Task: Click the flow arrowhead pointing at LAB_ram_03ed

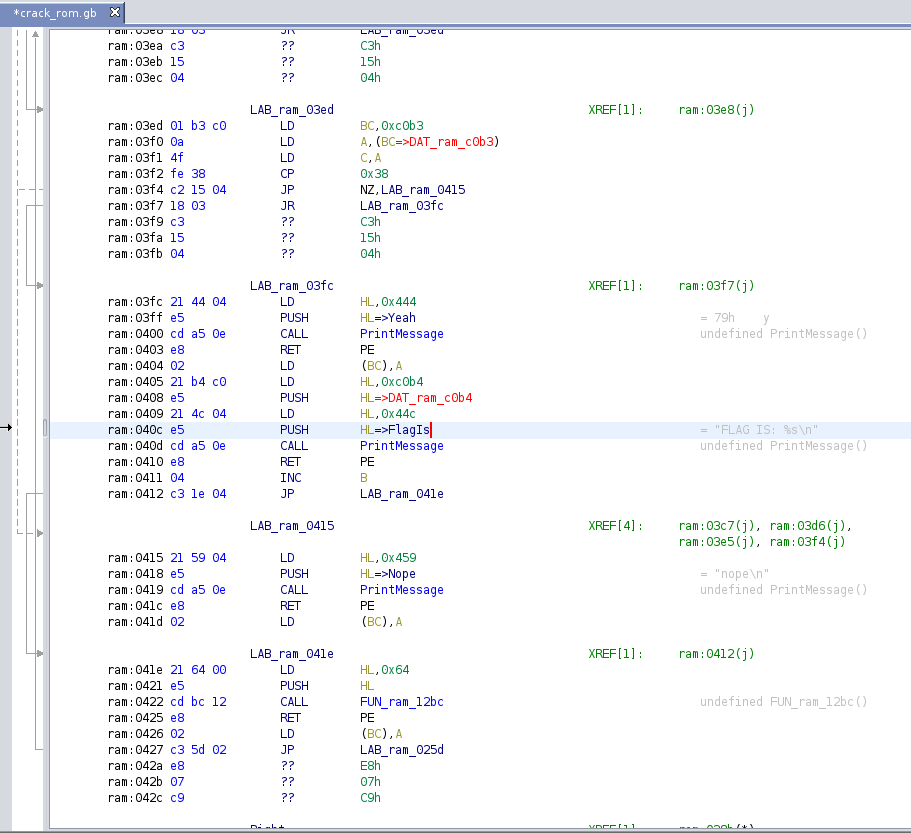Action: click(39, 109)
